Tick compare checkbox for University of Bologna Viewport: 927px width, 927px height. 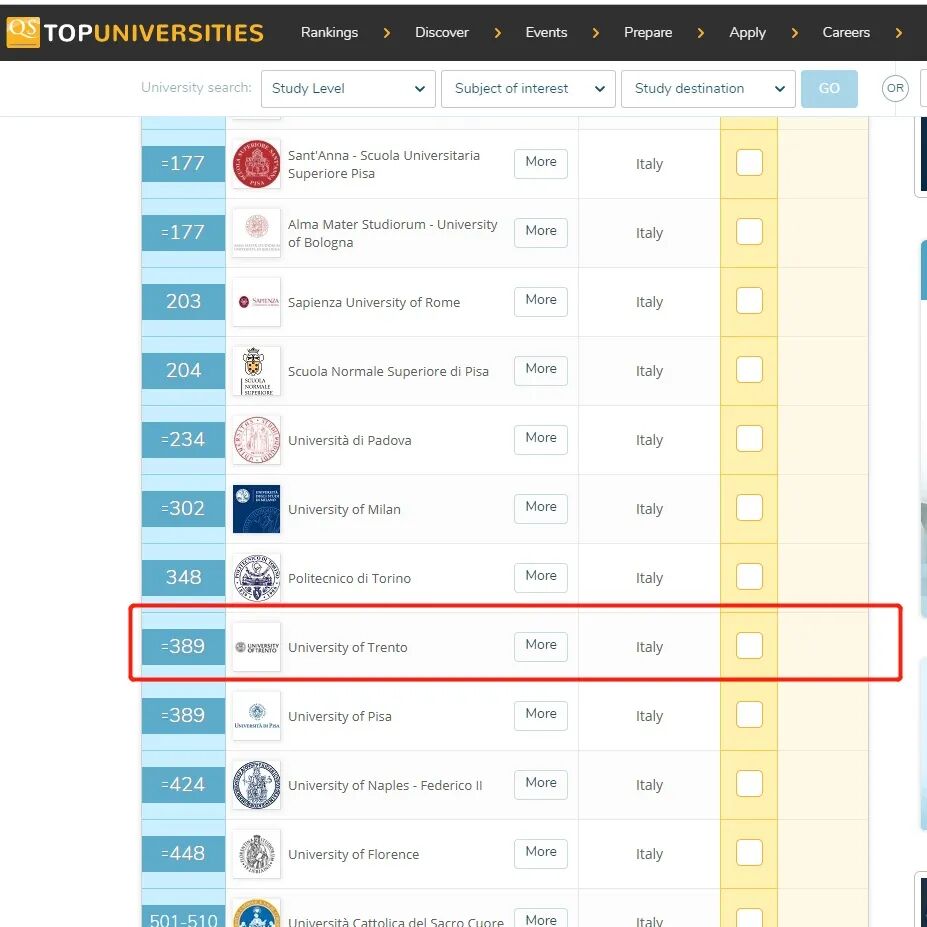click(x=749, y=231)
